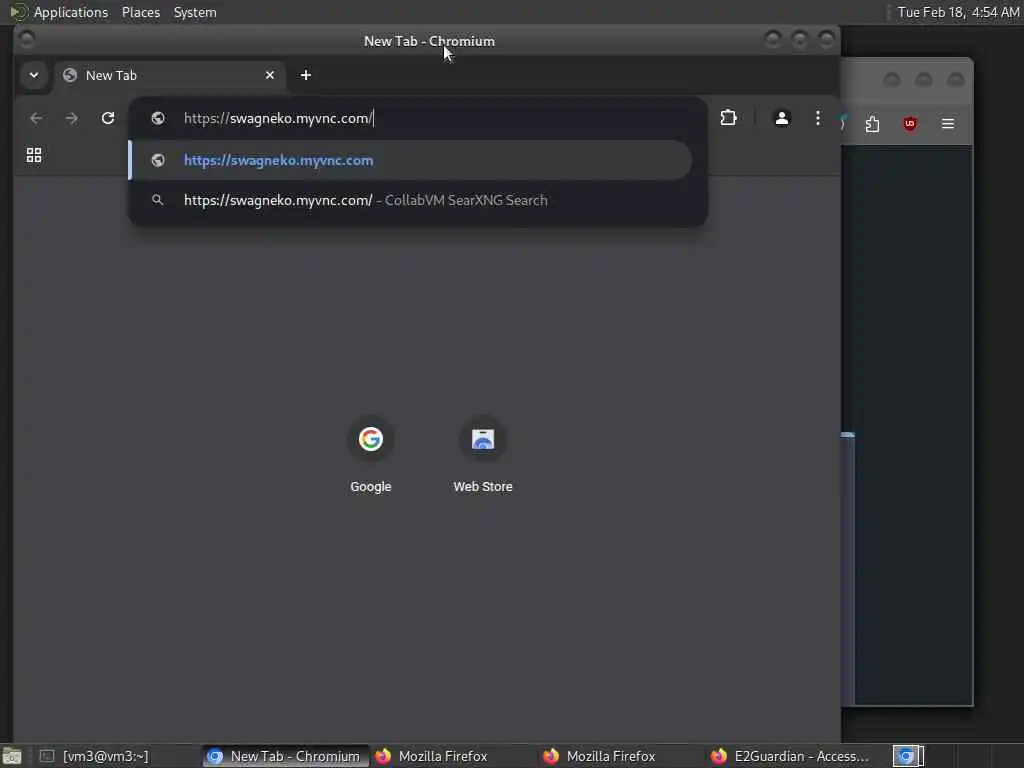Reload the page in Chromium

tap(108, 118)
